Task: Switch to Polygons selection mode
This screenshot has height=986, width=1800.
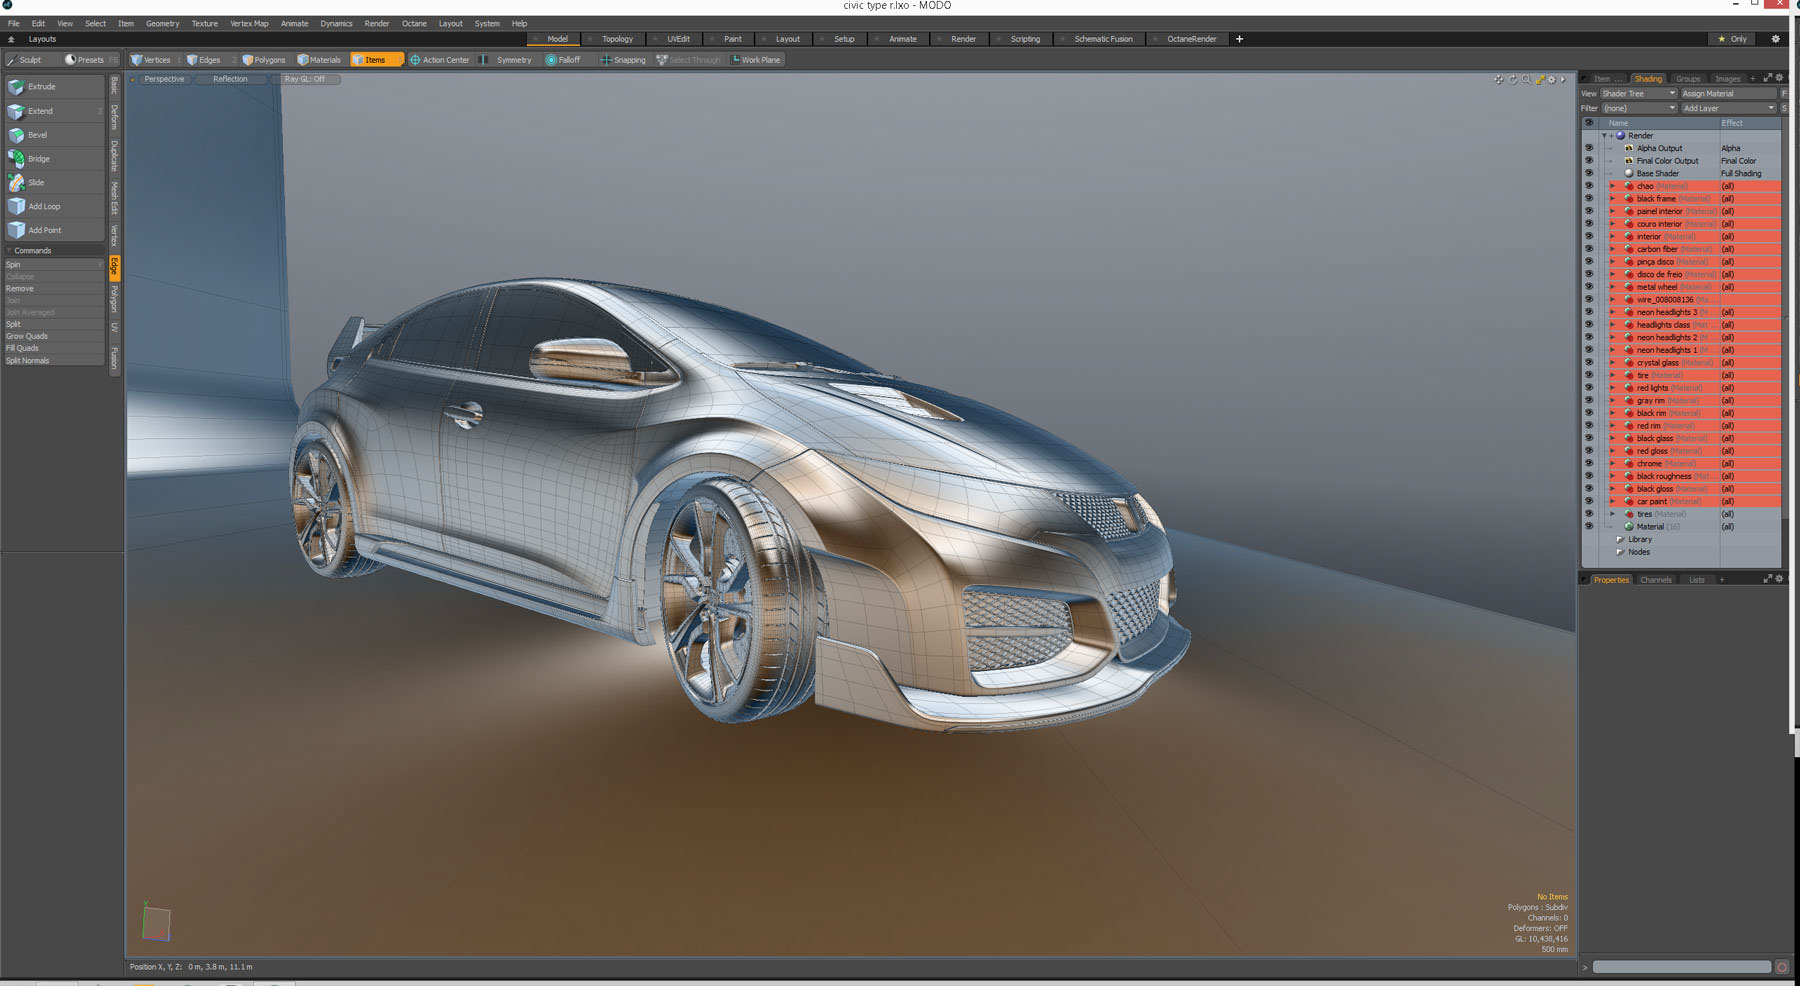Action: (263, 59)
